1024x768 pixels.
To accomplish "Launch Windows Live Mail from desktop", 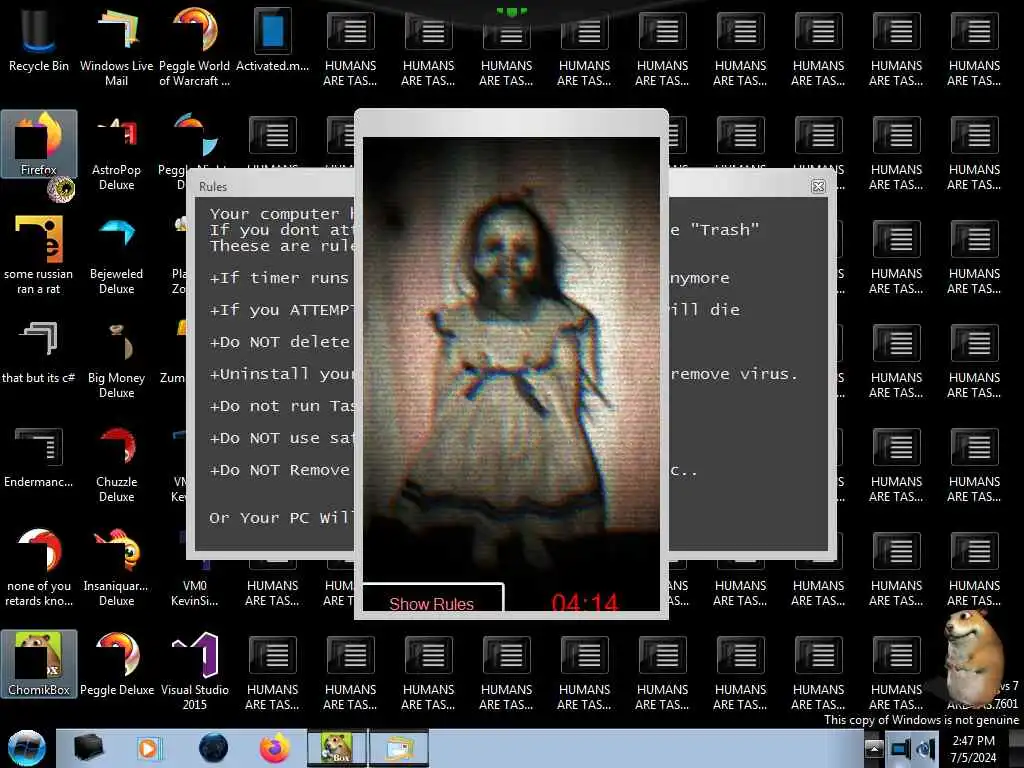I will pos(116,47).
